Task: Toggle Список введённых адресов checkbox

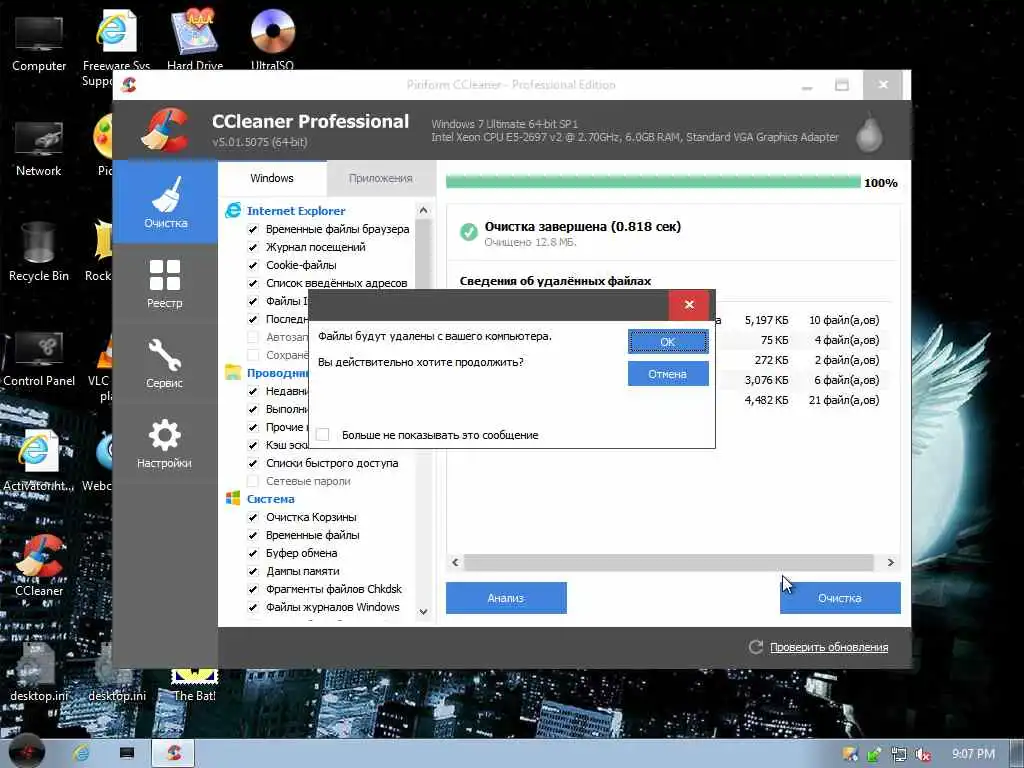Action: point(253,283)
